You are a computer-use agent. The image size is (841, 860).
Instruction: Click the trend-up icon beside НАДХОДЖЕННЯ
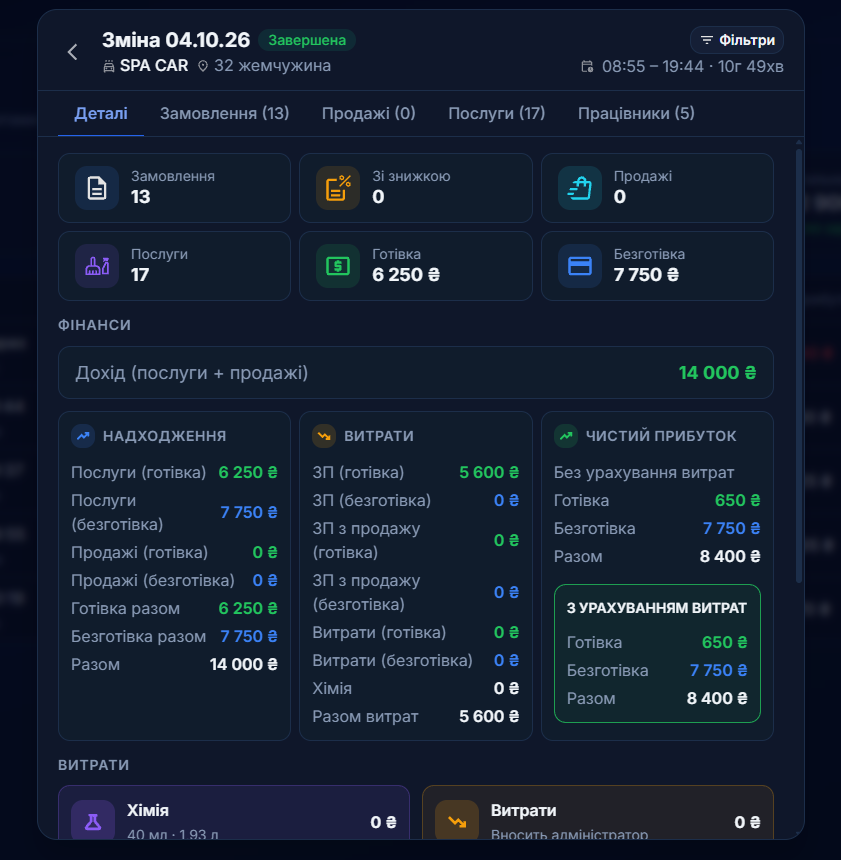(83, 436)
